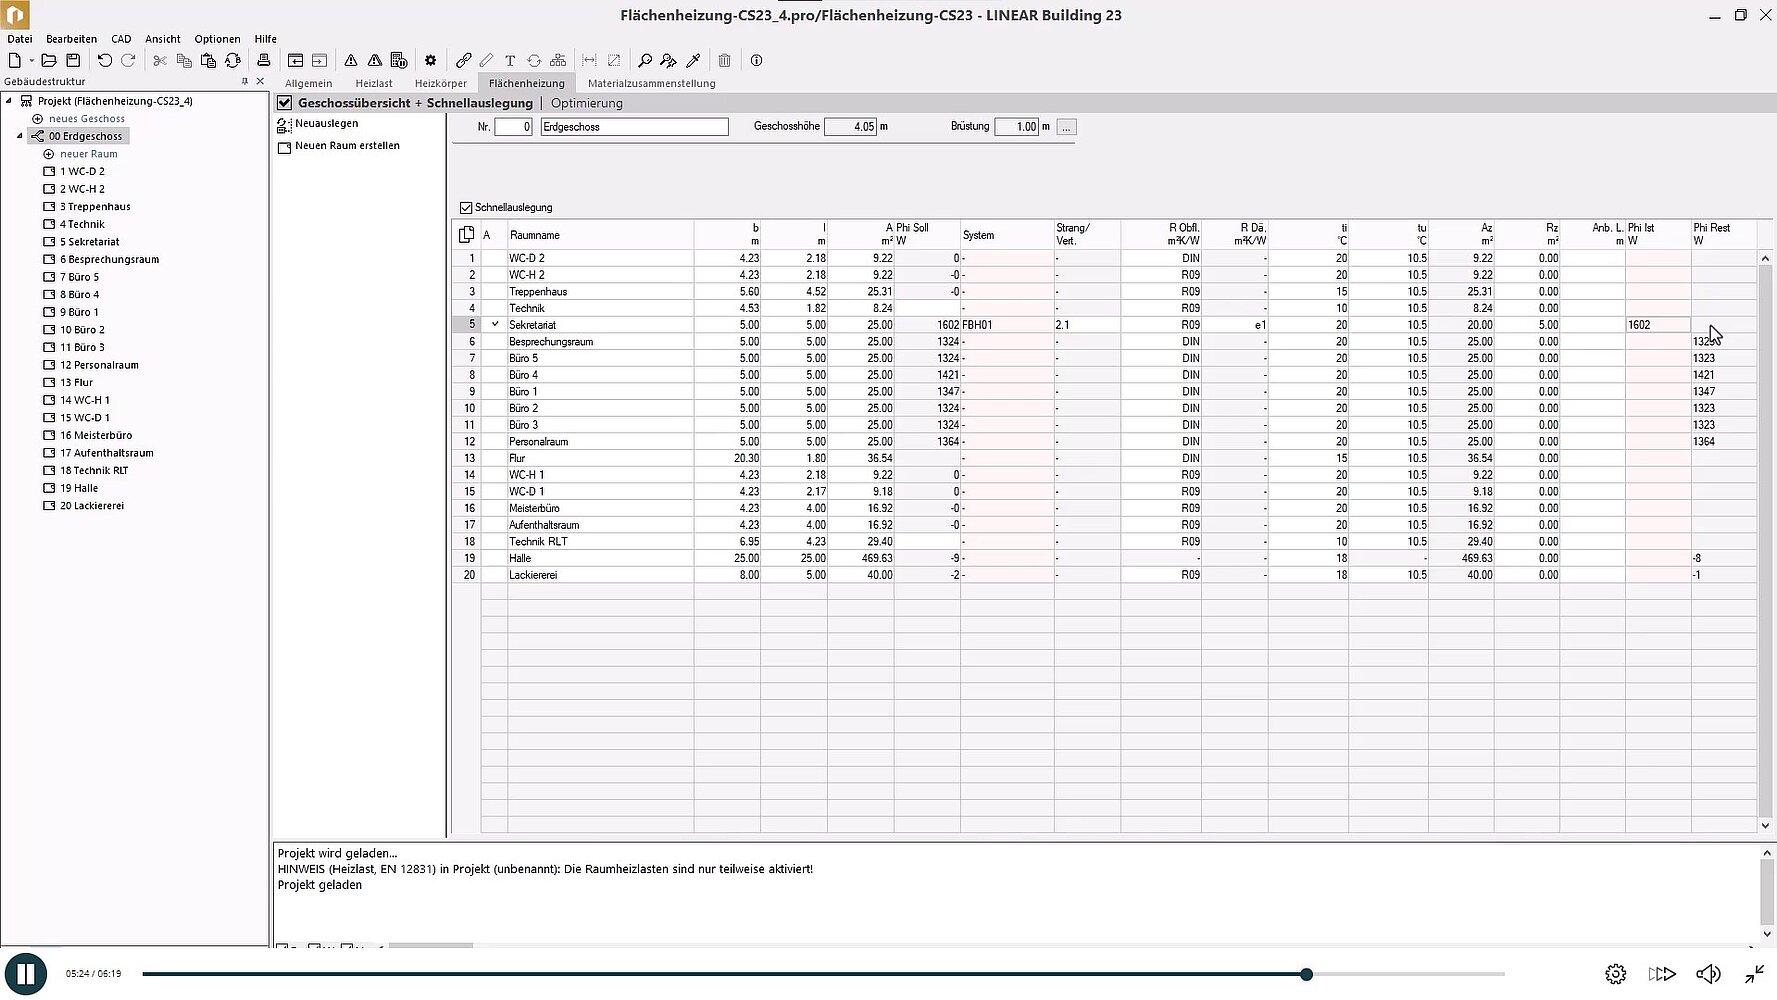The width and height of the screenshot is (1777, 1000).
Task: Click the info icon in the toolbar
Action: click(756, 60)
